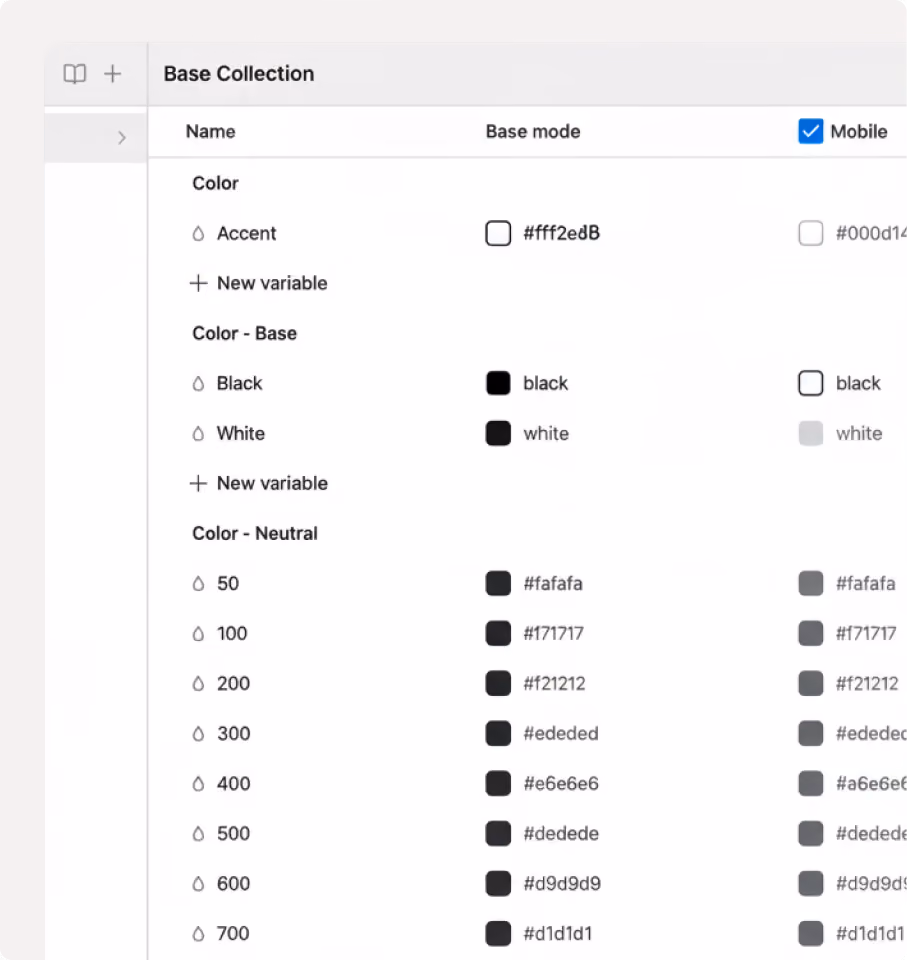This screenshot has height=960, width=907.
Task: Open base mode swatch for variable 300
Action: tap(498, 733)
